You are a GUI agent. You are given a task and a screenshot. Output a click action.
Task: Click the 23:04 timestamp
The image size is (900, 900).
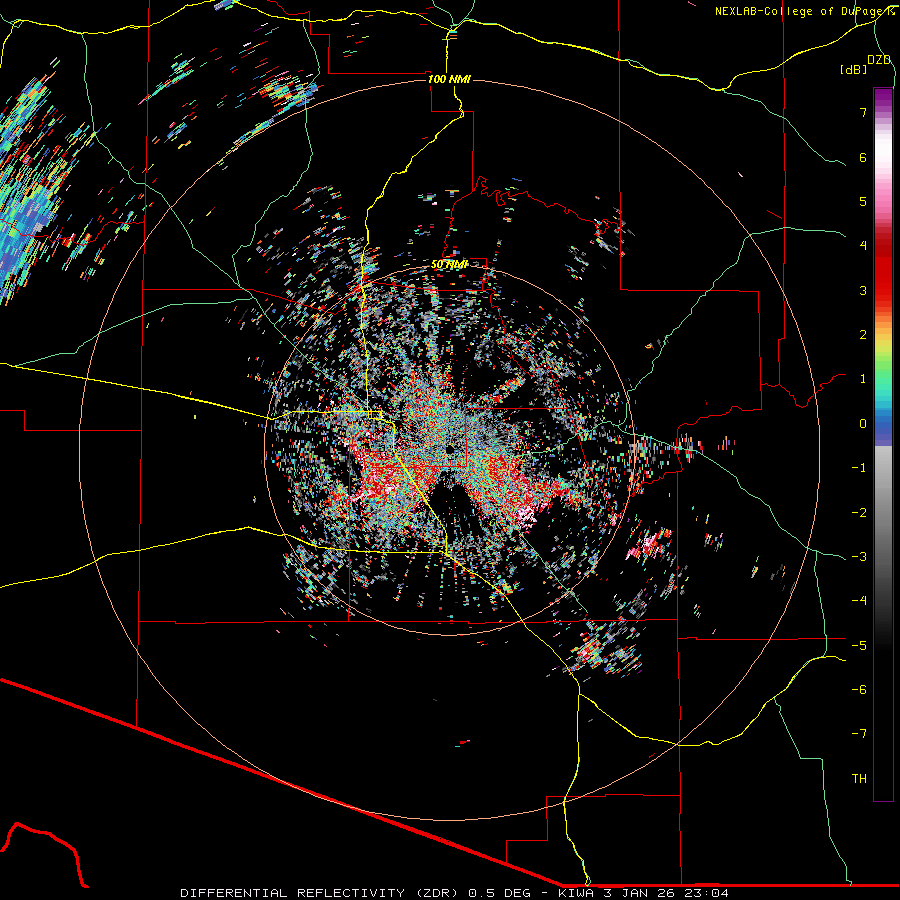707,893
